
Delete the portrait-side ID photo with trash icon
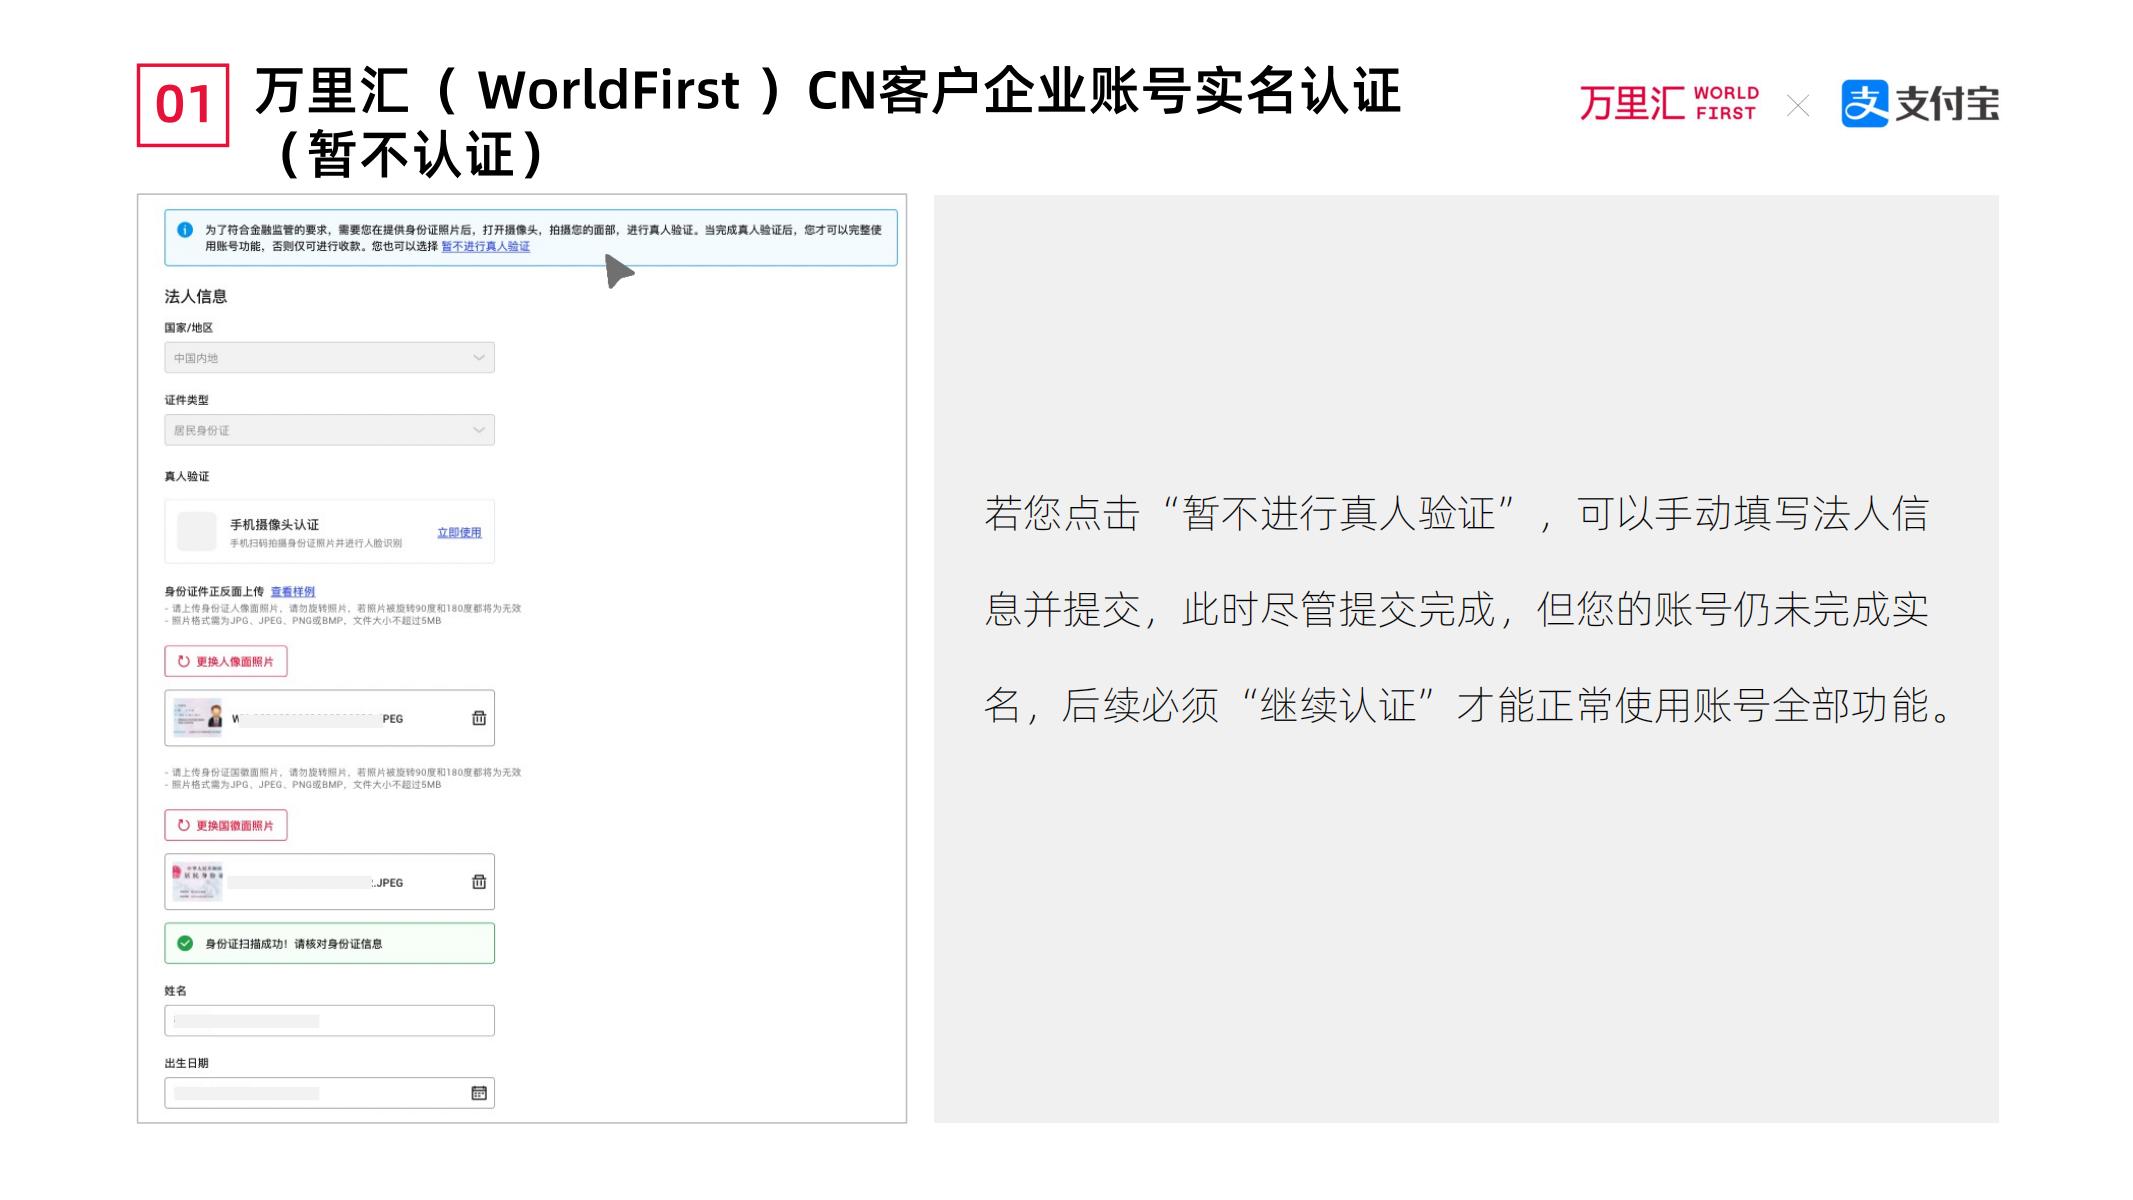479,718
